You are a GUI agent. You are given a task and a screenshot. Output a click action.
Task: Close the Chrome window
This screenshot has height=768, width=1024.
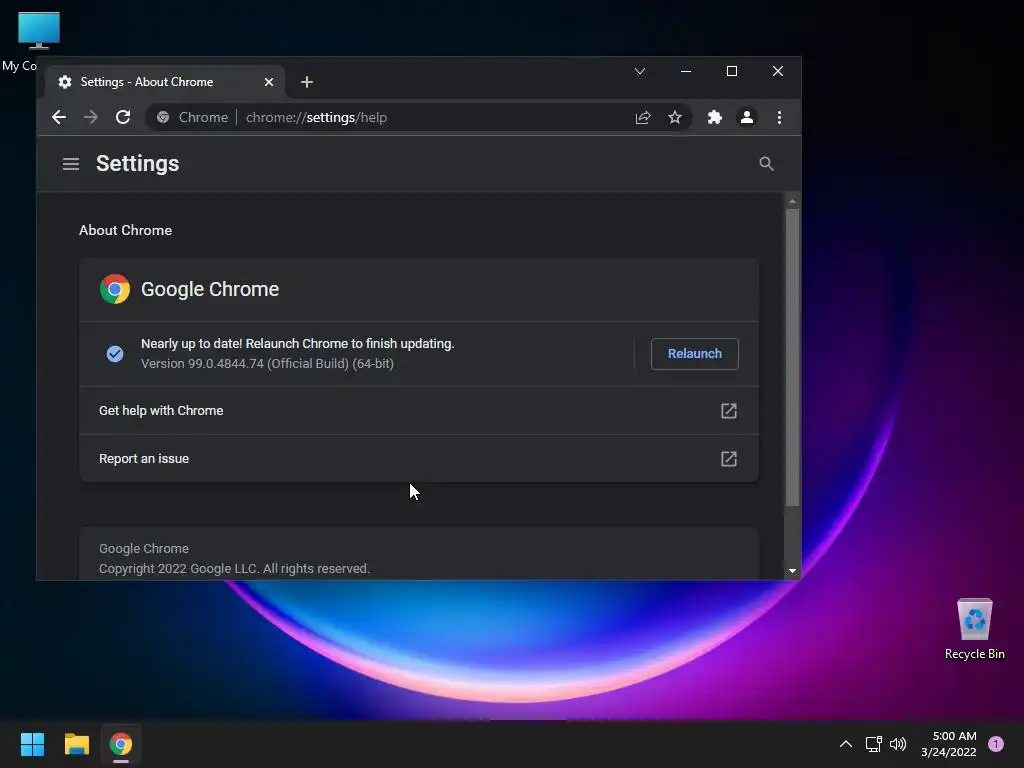point(777,71)
